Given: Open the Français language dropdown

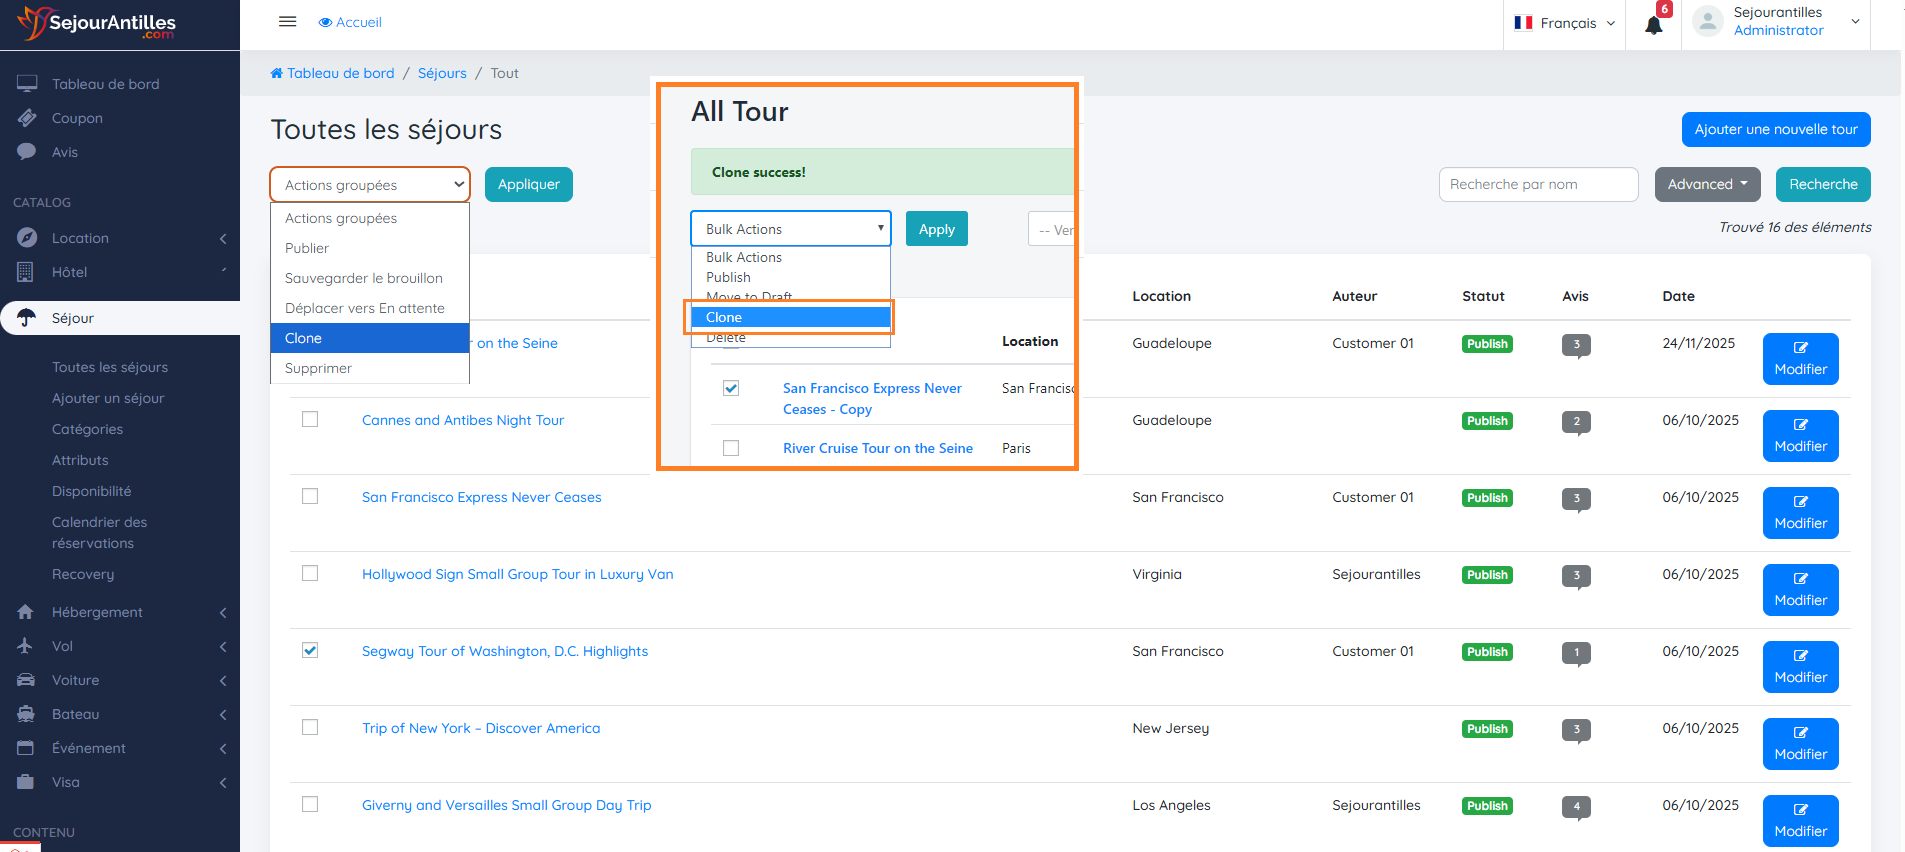Looking at the screenshot, I should [x=1565, y=23].
